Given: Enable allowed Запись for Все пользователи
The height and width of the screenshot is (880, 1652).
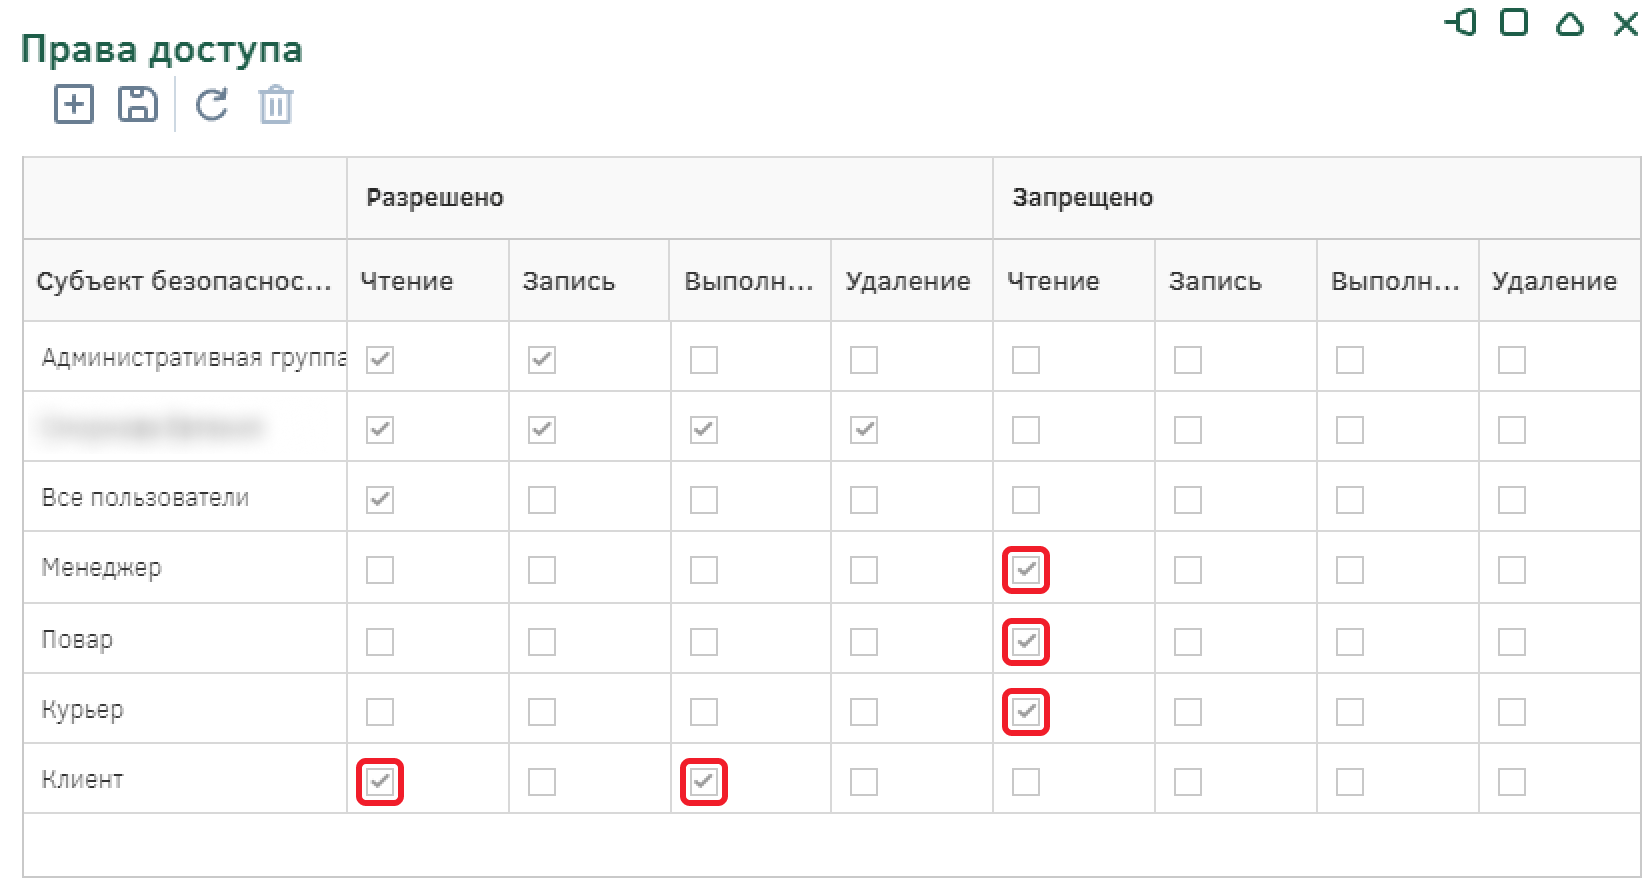Looking at the screenshot, I should [542, 500].
